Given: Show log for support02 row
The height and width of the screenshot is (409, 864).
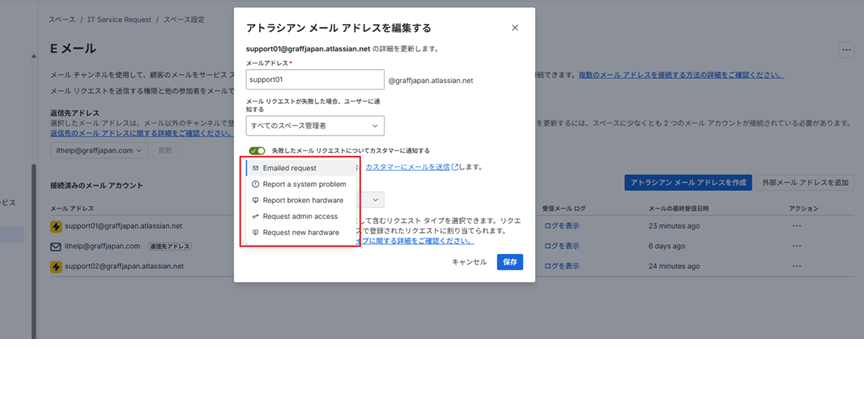Looking at the screenshot, I should point(561,266).
